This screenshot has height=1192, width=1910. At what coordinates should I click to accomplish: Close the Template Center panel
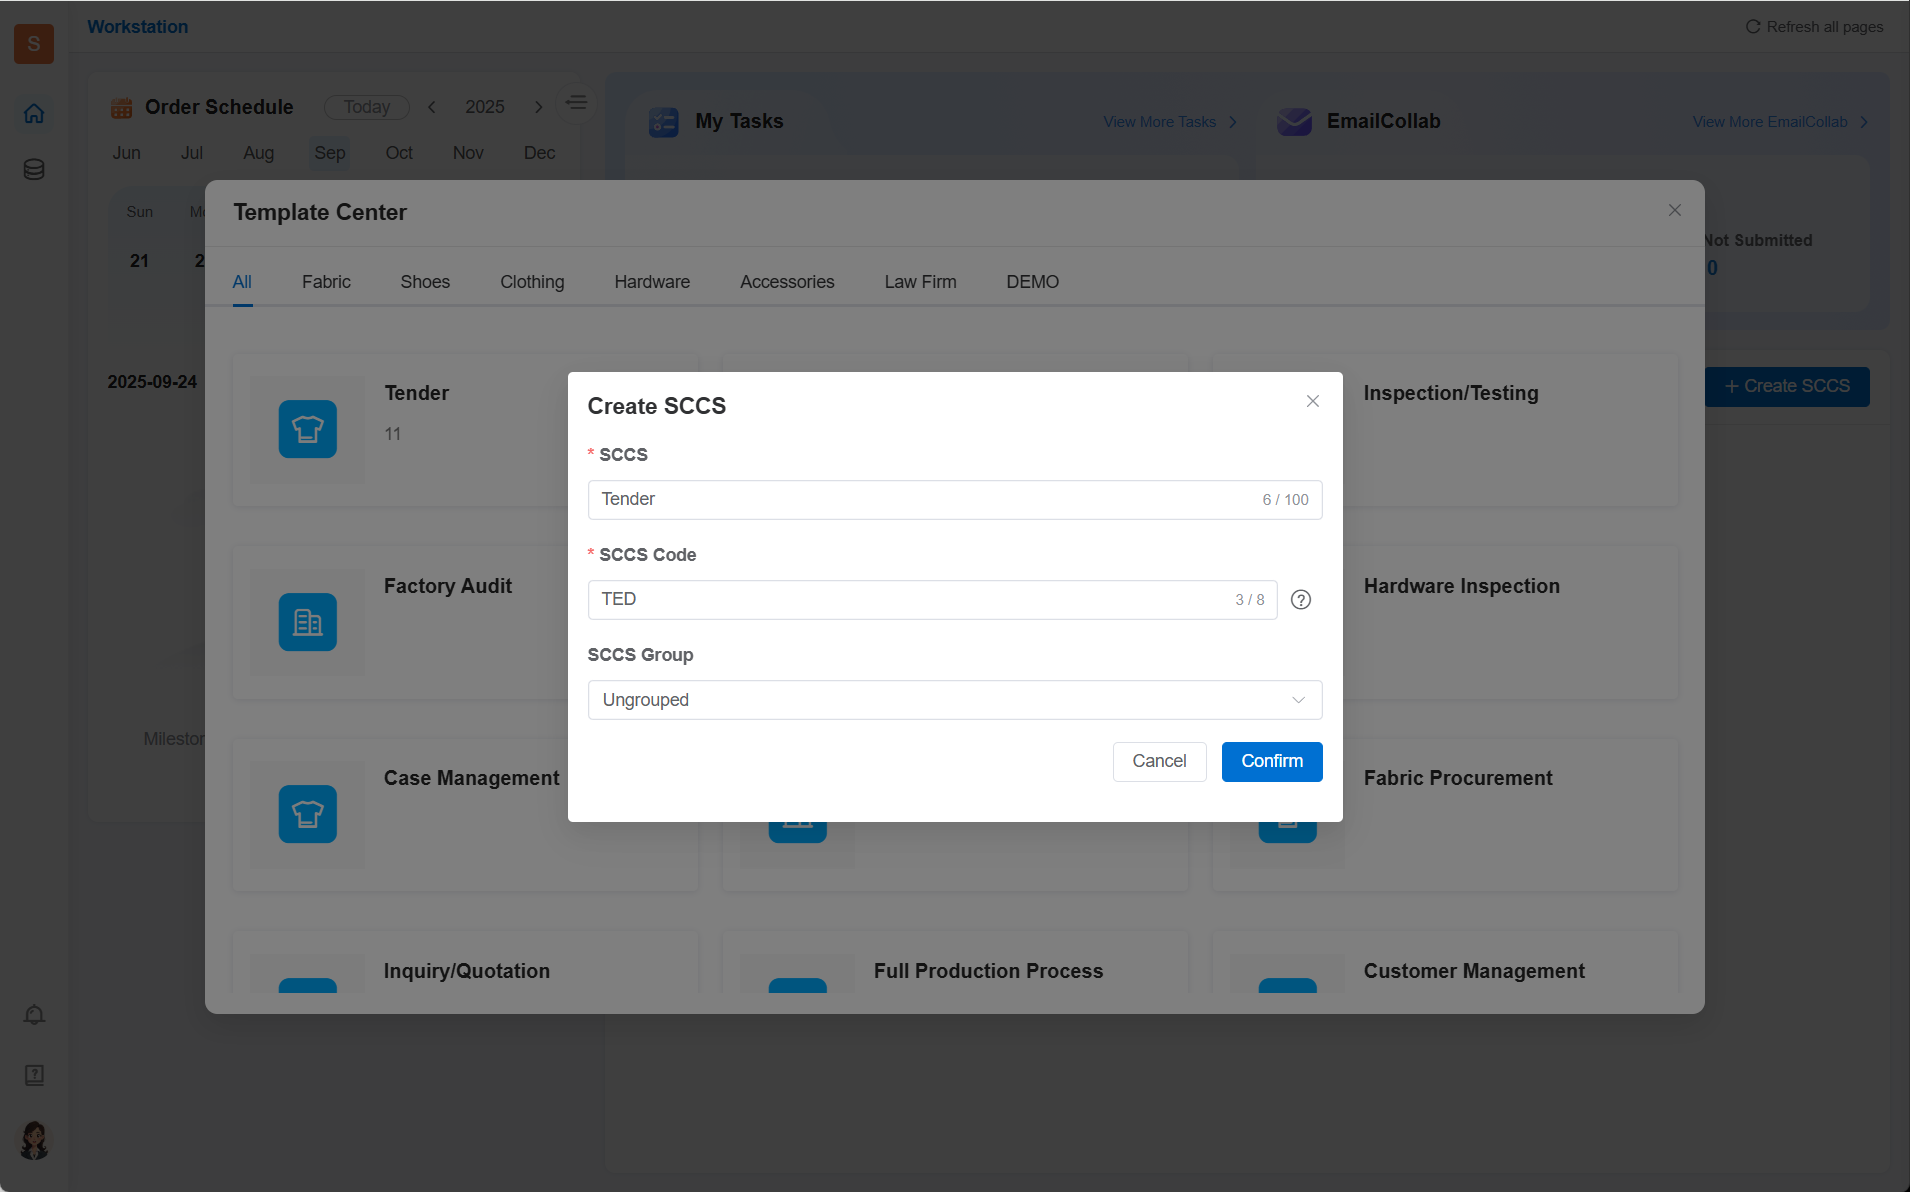(x=1674, y=210)
